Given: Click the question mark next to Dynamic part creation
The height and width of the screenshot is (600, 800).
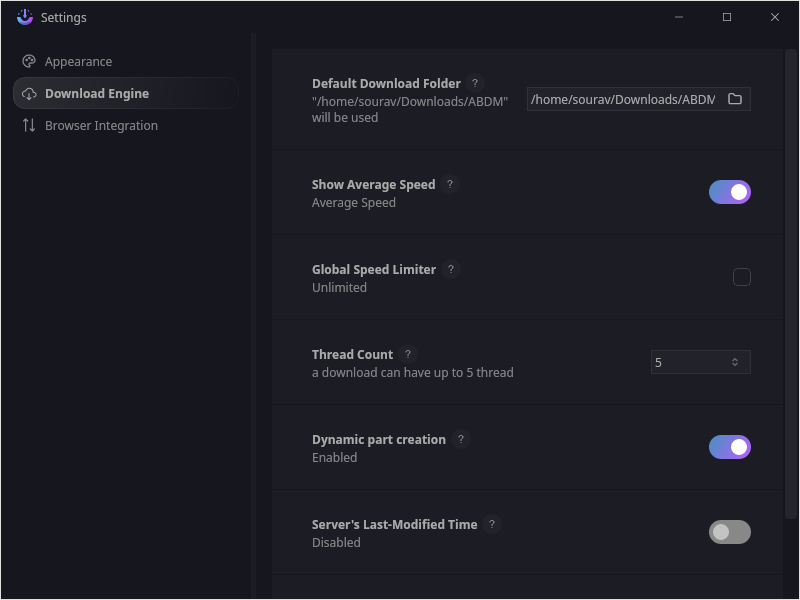Looking at the screenshot, I should [x=461, y=439].
